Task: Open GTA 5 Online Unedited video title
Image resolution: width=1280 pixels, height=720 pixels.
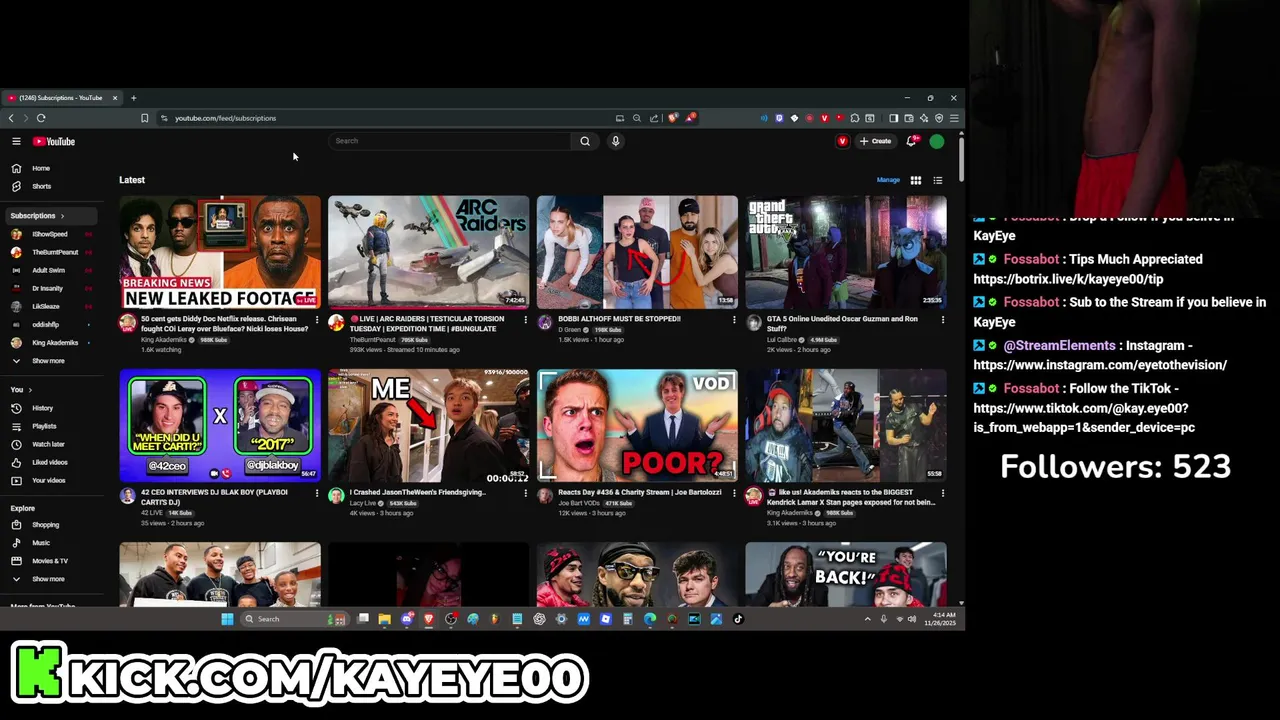Action: 842,324
